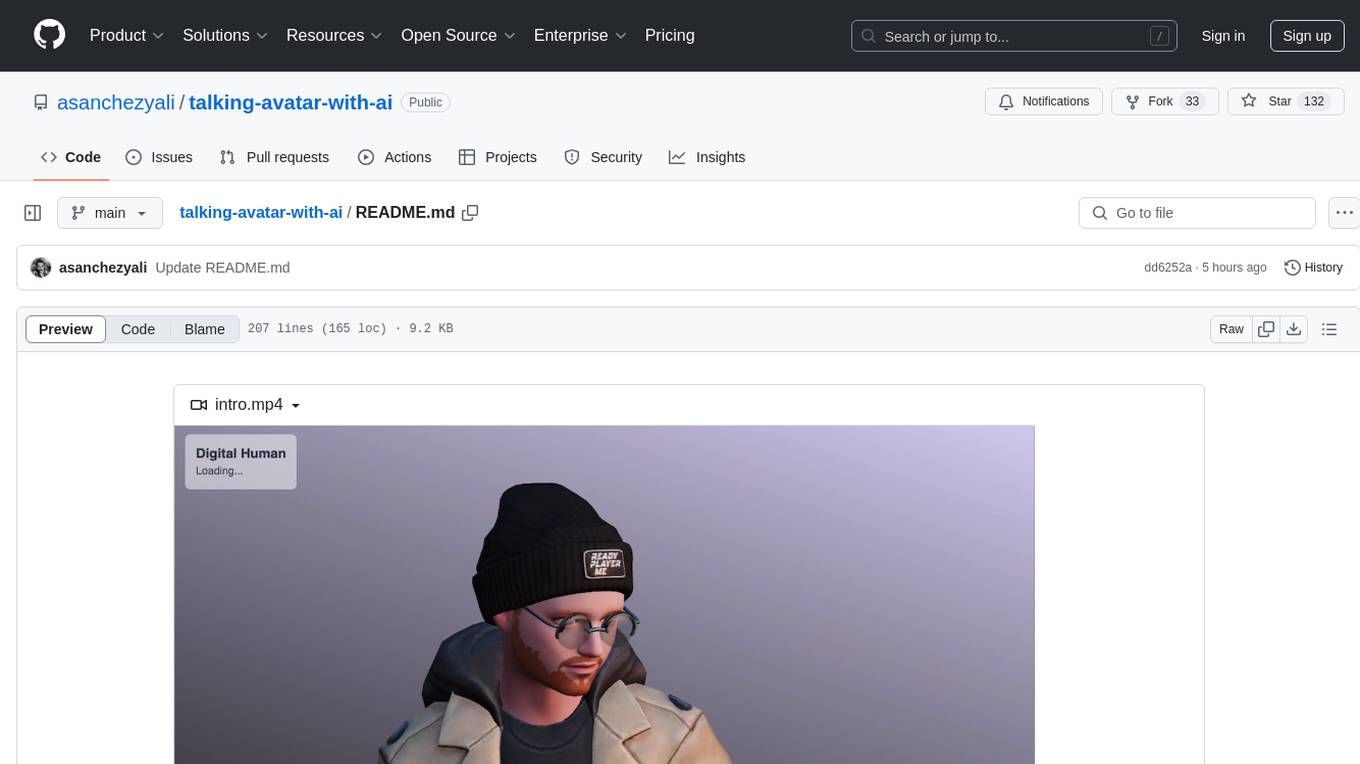The width and height of the screenshot is (1360, 764).
Task: Open commit dd6252a
Action: tap(1168, 268)
